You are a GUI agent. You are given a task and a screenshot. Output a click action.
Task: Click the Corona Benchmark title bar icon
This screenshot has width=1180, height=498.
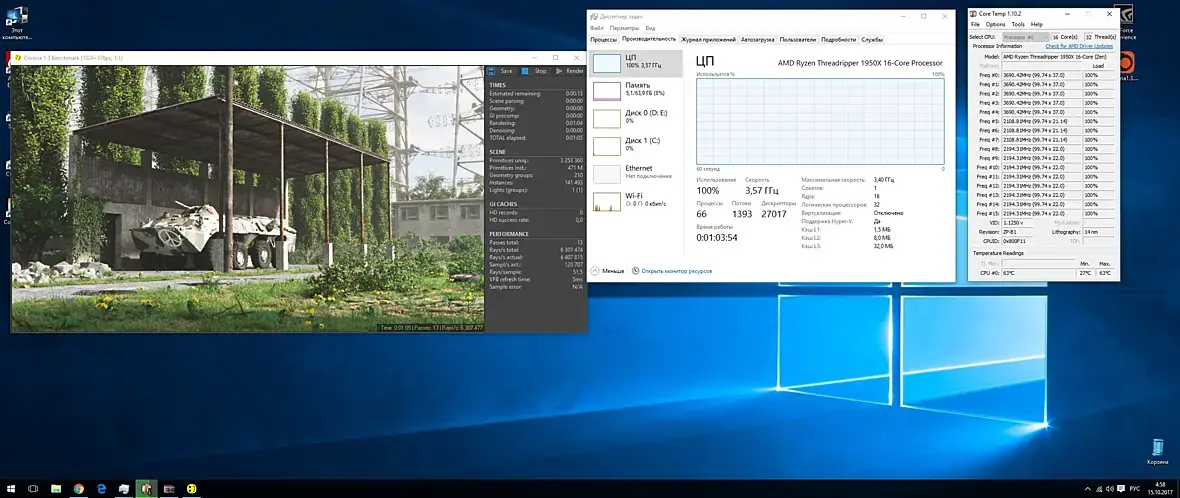pos(17,57)
